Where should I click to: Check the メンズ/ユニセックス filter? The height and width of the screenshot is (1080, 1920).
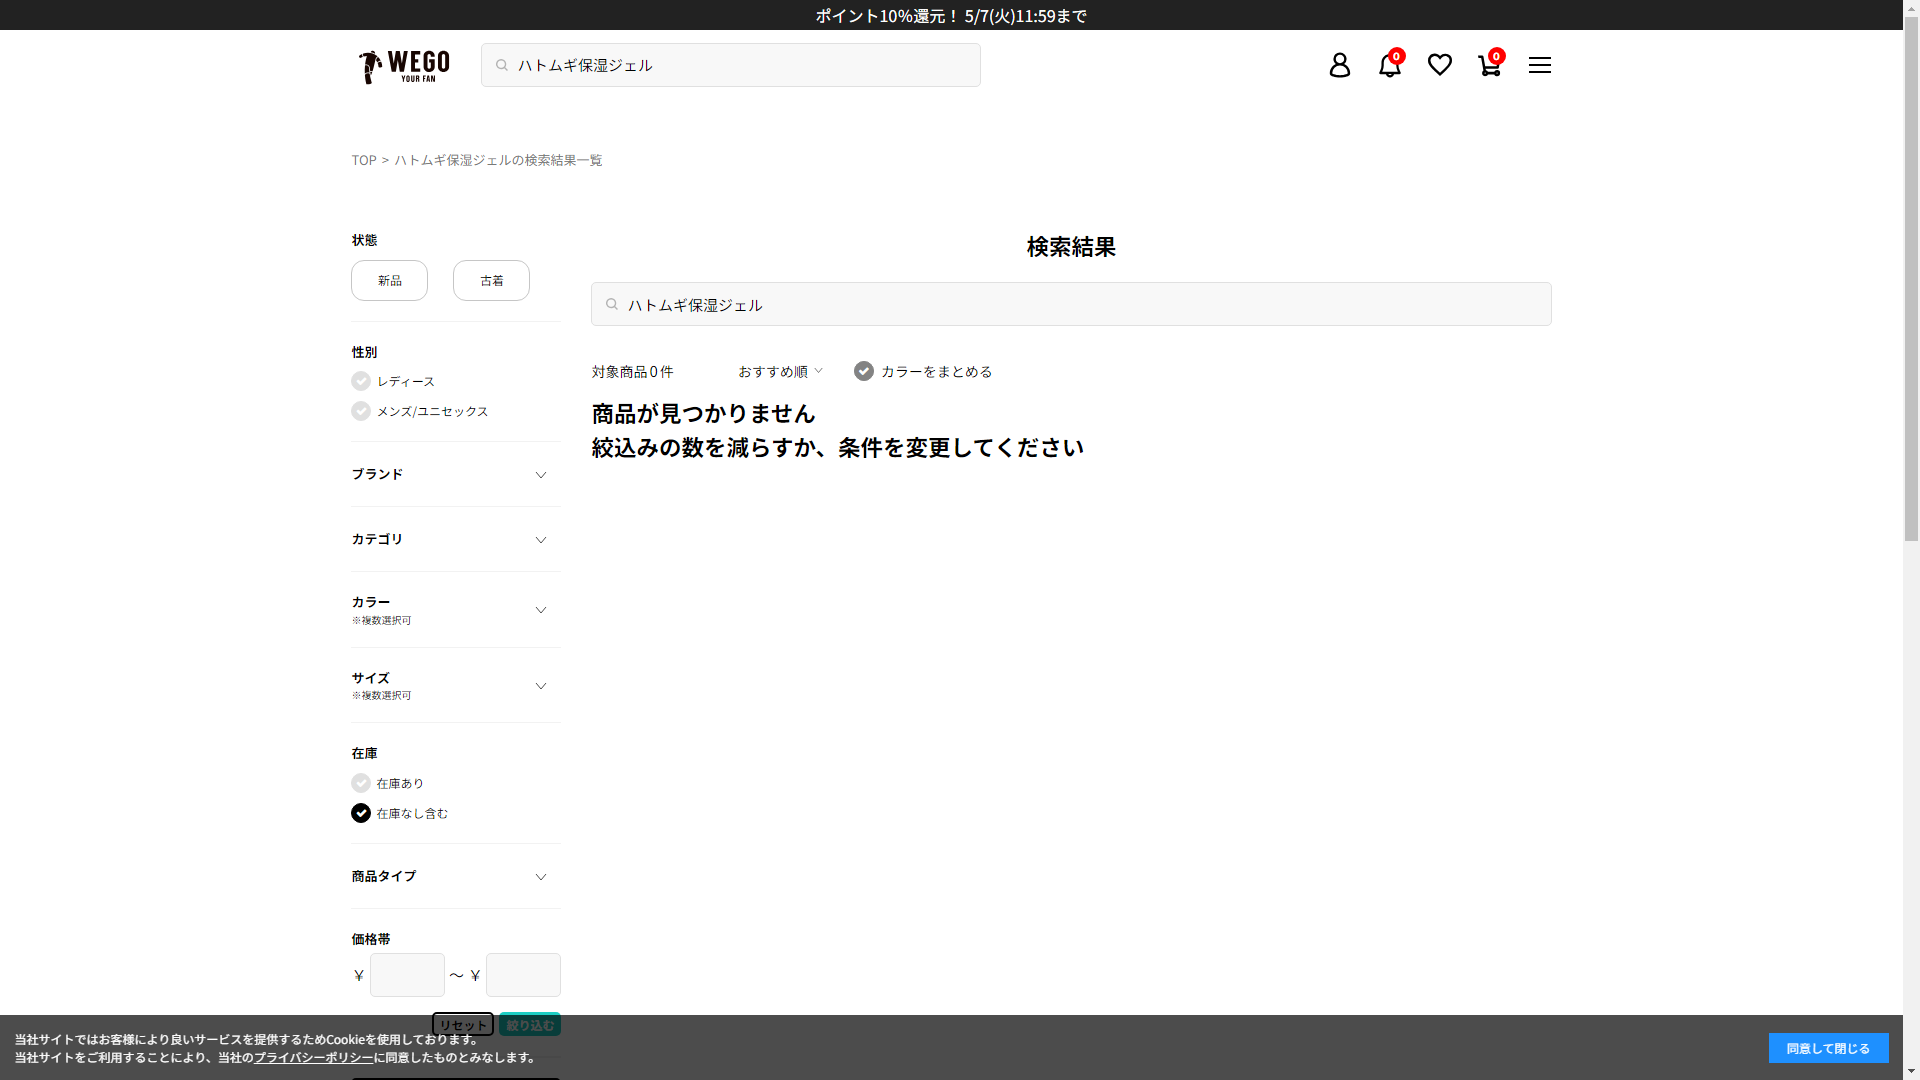point(361,411)
